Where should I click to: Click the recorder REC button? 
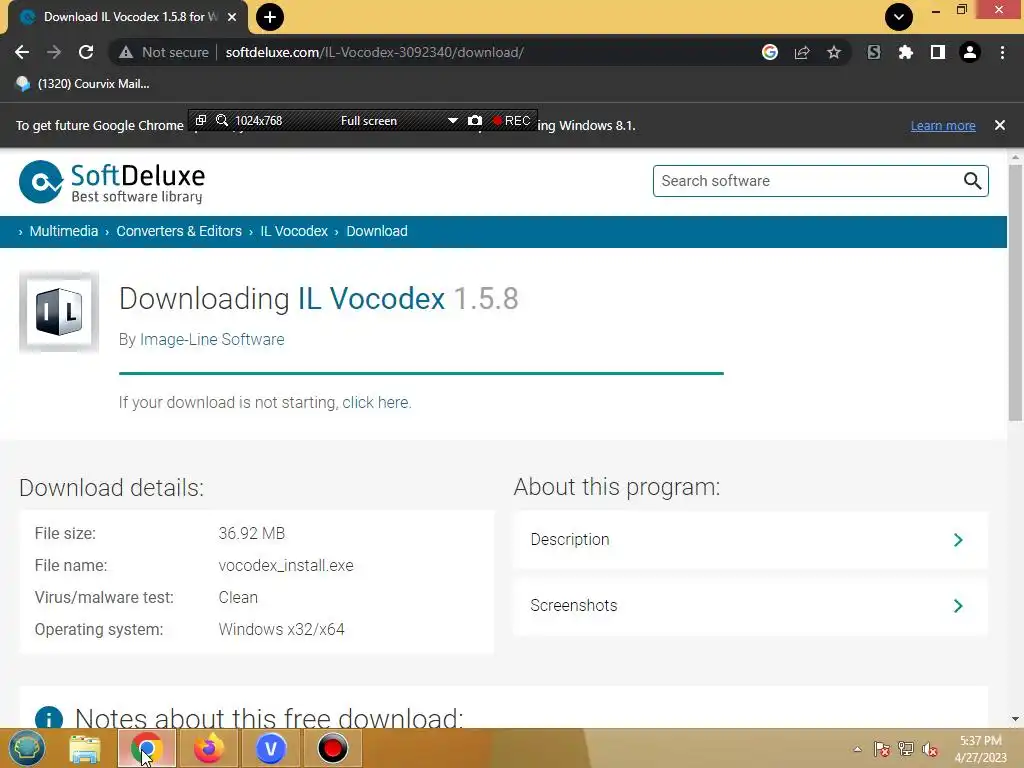click(511, 121)
